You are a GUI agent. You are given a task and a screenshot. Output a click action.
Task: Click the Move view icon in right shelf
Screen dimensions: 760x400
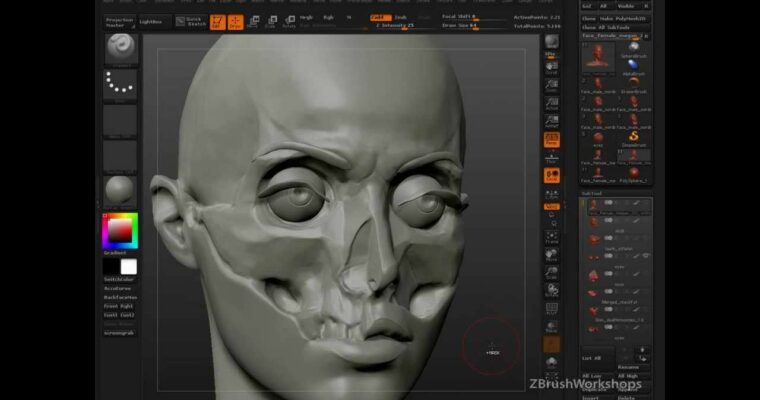point(552,255)
